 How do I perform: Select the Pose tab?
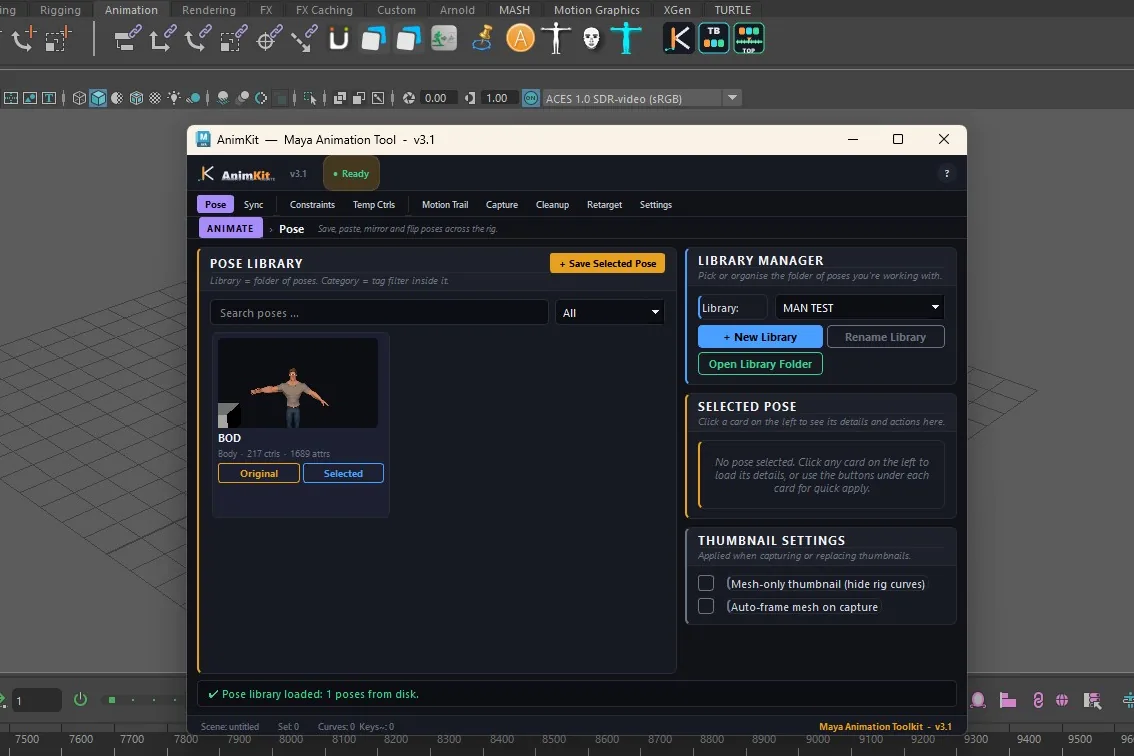[216, 205]
